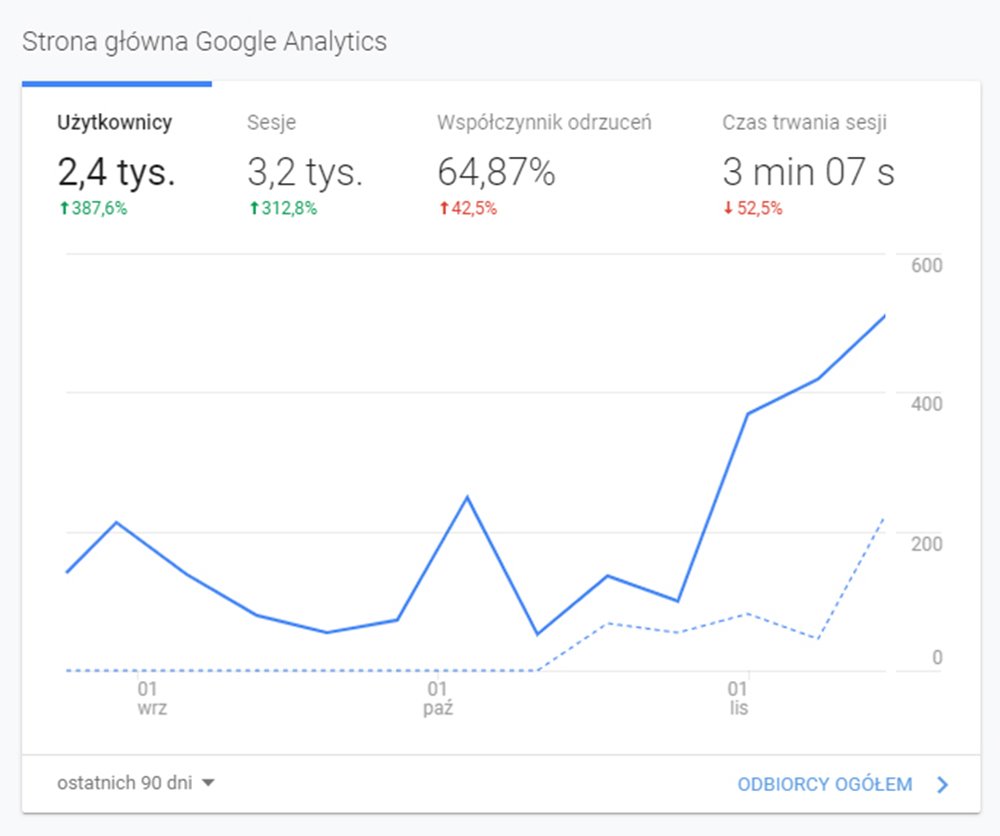Open the ODBIORCY OGÓŁEM report link

tap(824, 785)
